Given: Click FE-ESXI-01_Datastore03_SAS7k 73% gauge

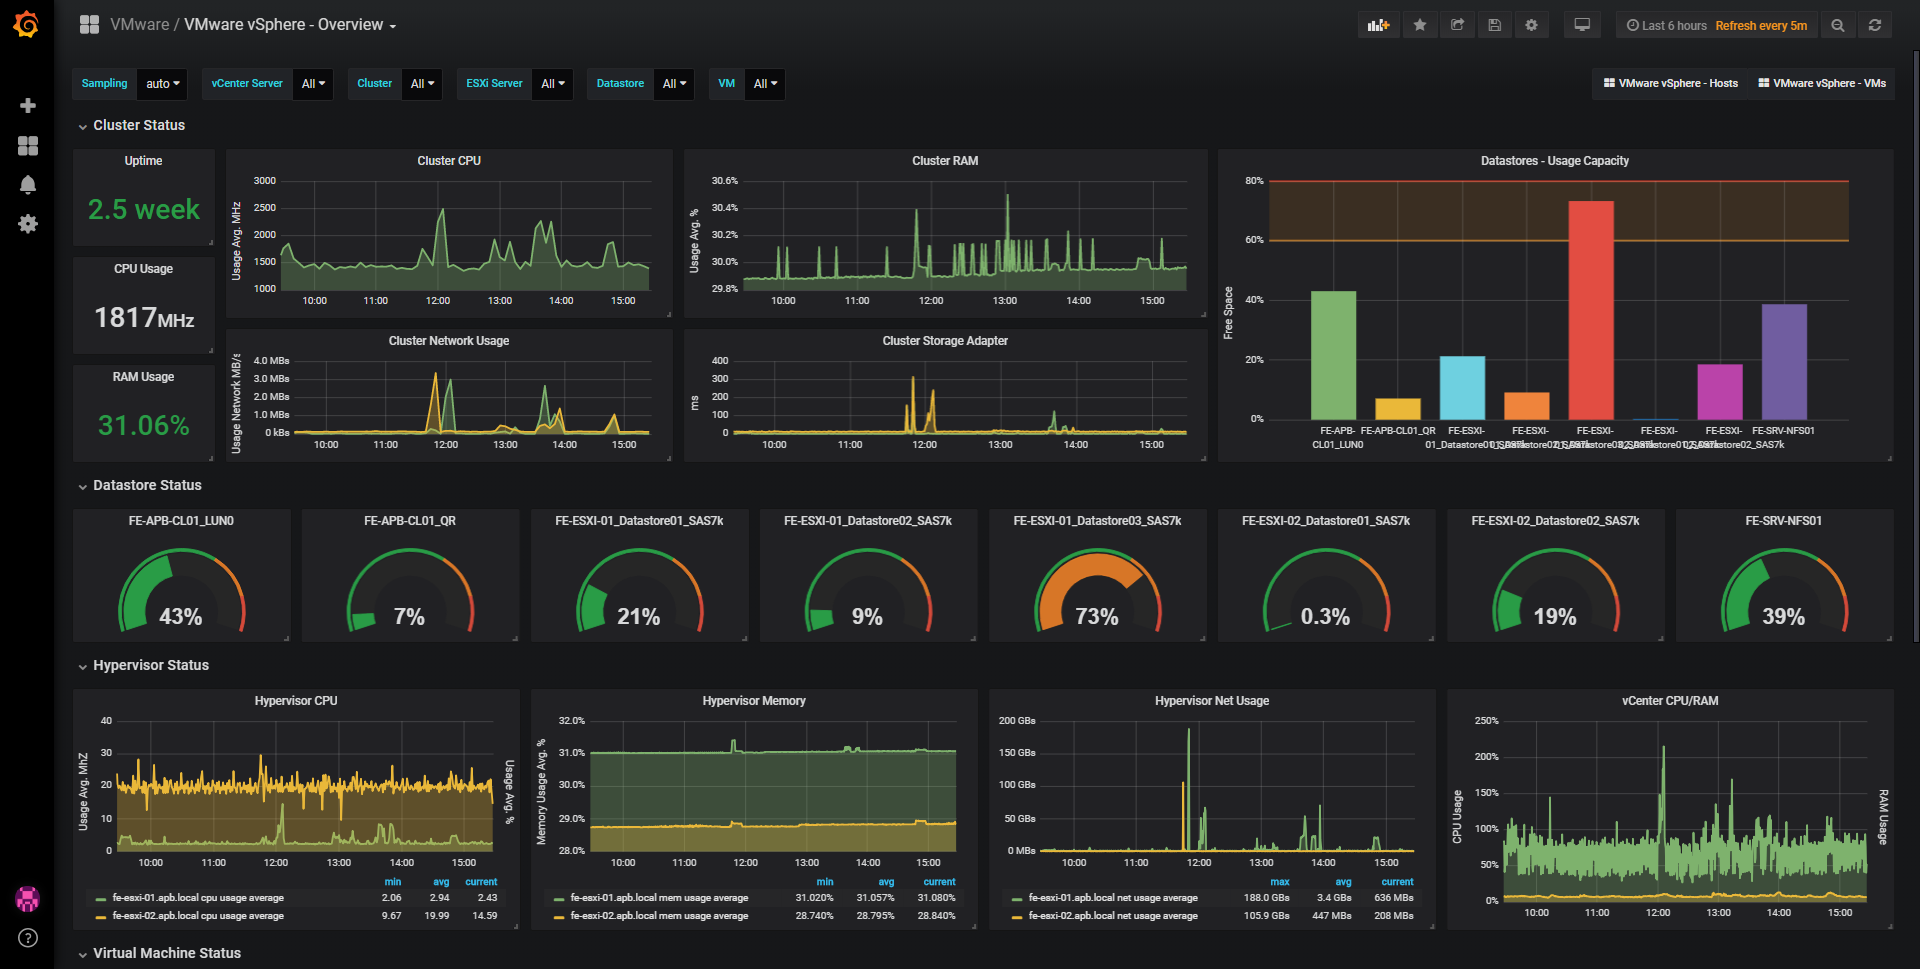Looking at the screenshot, I should pos(1097,592).
